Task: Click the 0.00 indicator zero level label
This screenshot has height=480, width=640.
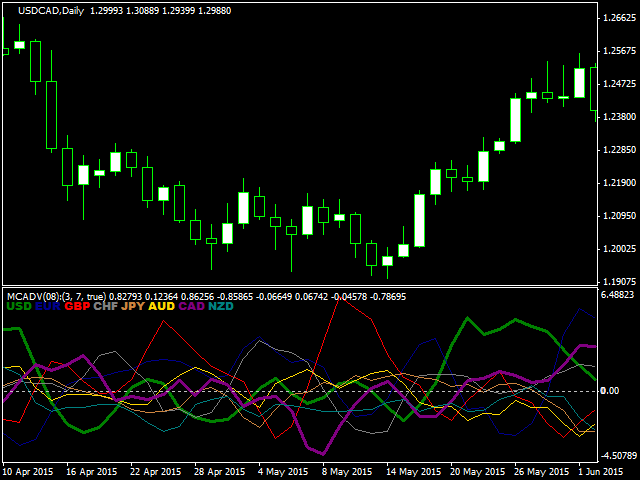Action: click(610, 391)
